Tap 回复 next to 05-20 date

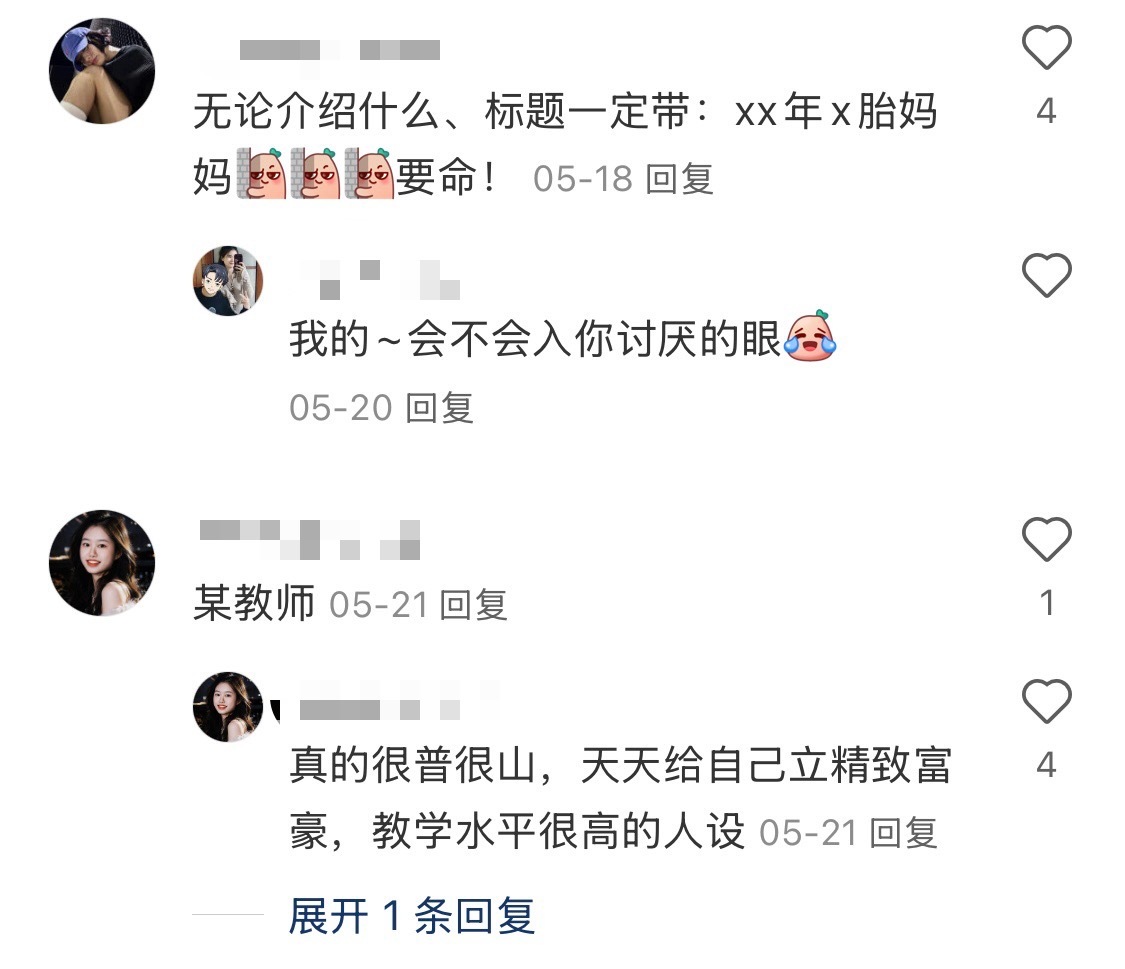click(439, 408)
